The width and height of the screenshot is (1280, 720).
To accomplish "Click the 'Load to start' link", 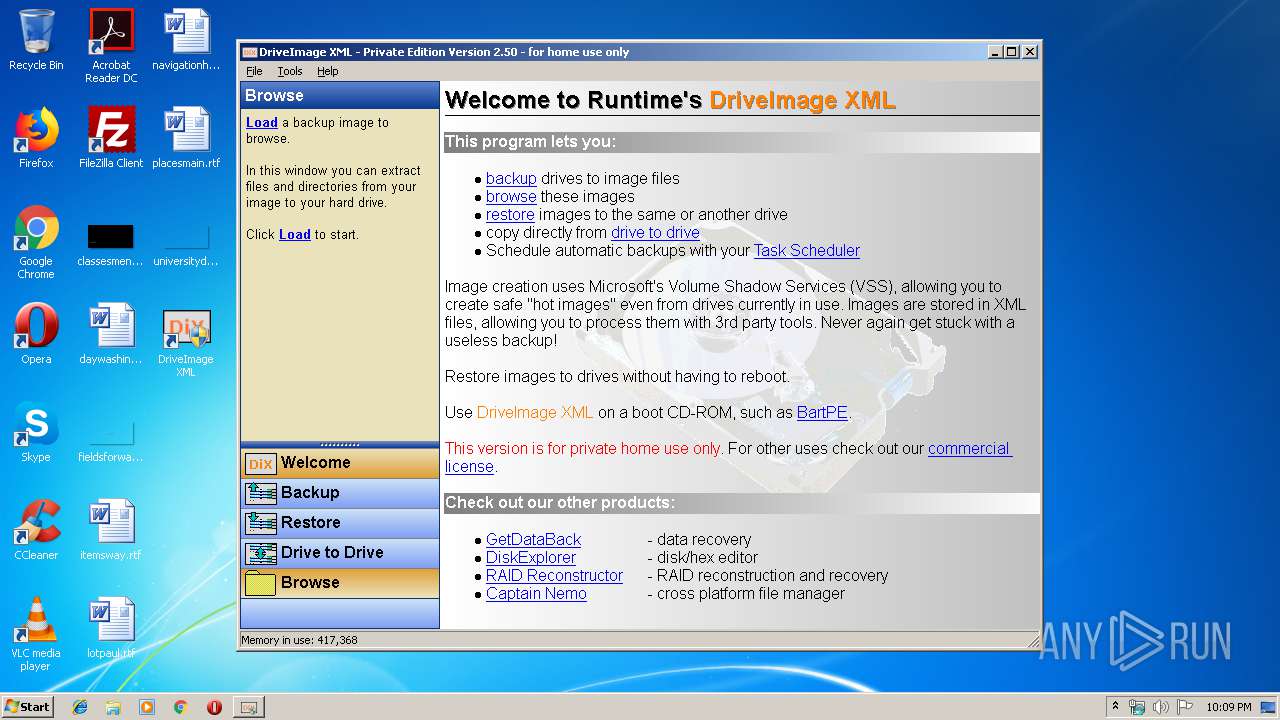I will pyautogui.click(x=295, y=235).
